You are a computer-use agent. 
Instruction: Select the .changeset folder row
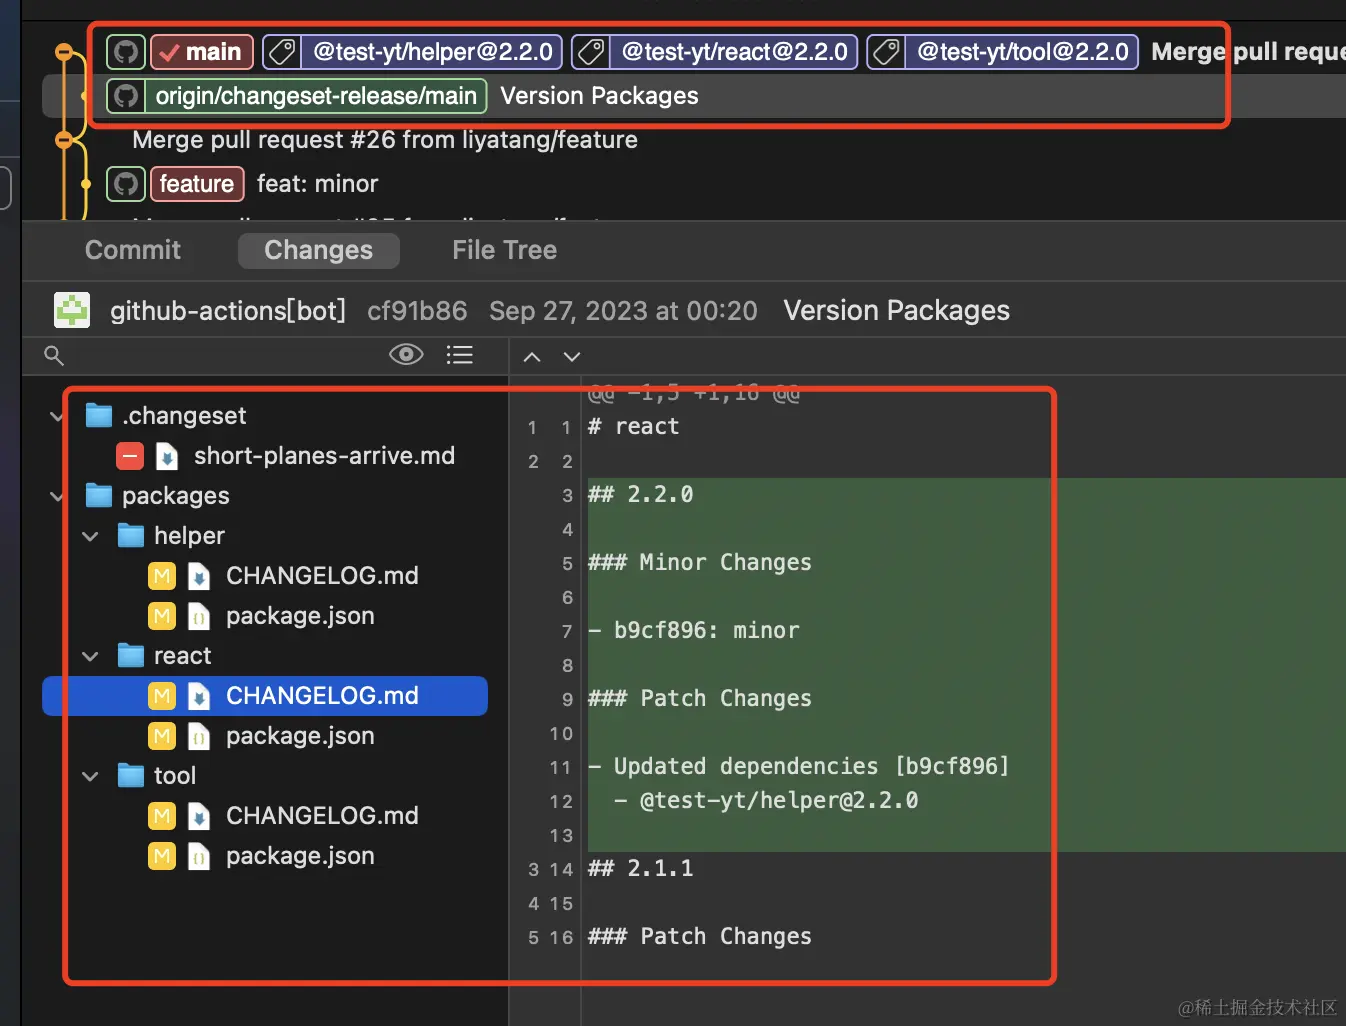265,416
